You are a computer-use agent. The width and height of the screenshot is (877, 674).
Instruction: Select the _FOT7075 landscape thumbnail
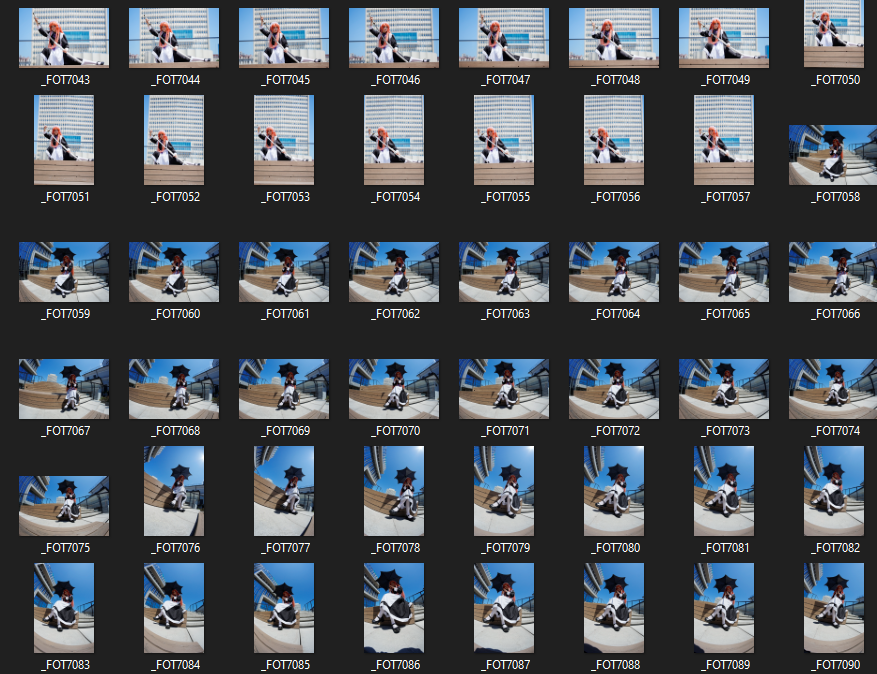64,506
